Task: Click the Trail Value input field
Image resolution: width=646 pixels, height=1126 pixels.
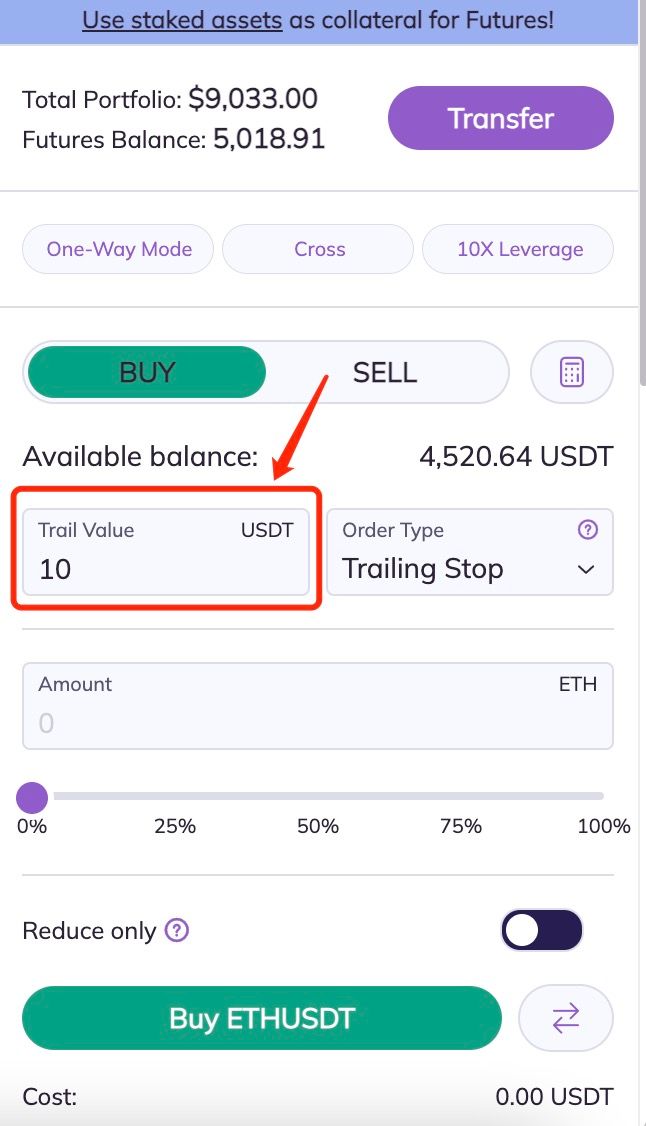Action: point(166,552)
